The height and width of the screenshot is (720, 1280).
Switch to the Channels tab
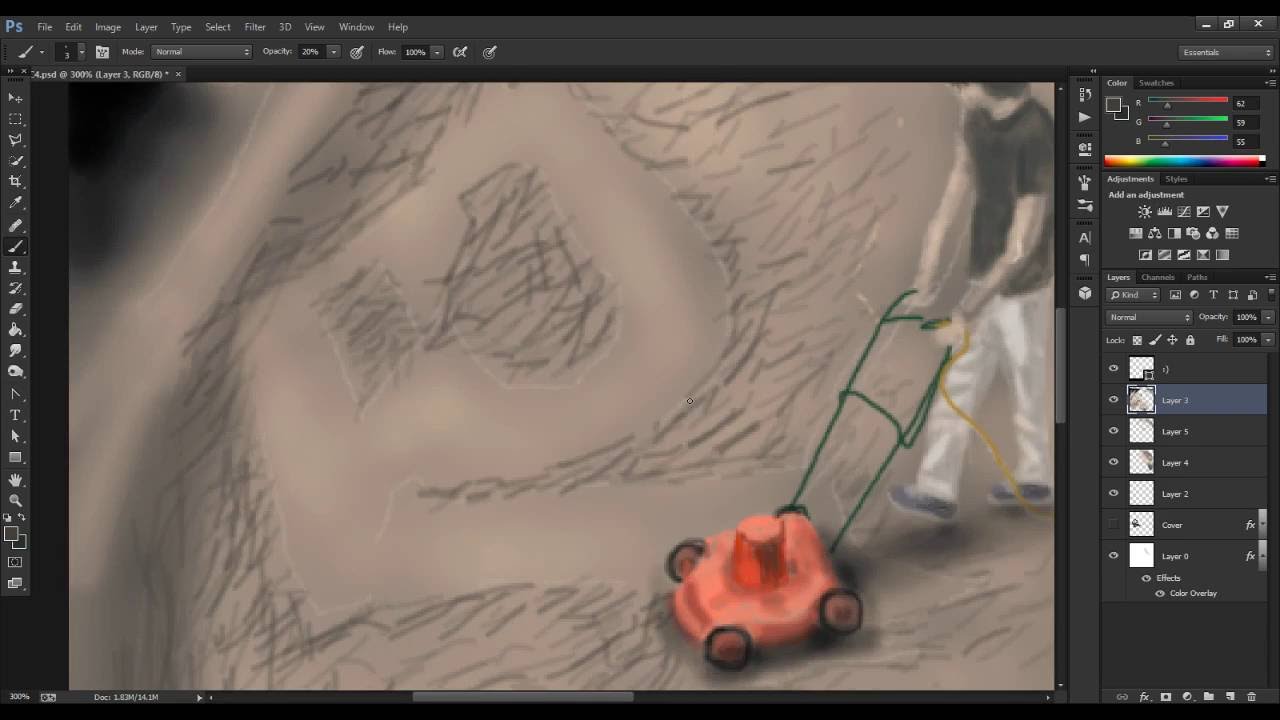point(1158,277)
